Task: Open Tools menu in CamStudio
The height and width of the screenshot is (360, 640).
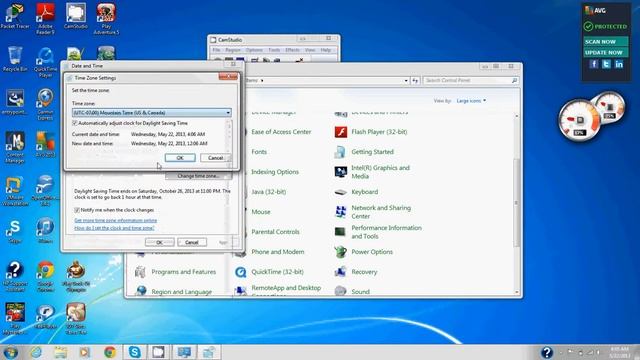Action: pyautogui.click(x=274, y=50)
